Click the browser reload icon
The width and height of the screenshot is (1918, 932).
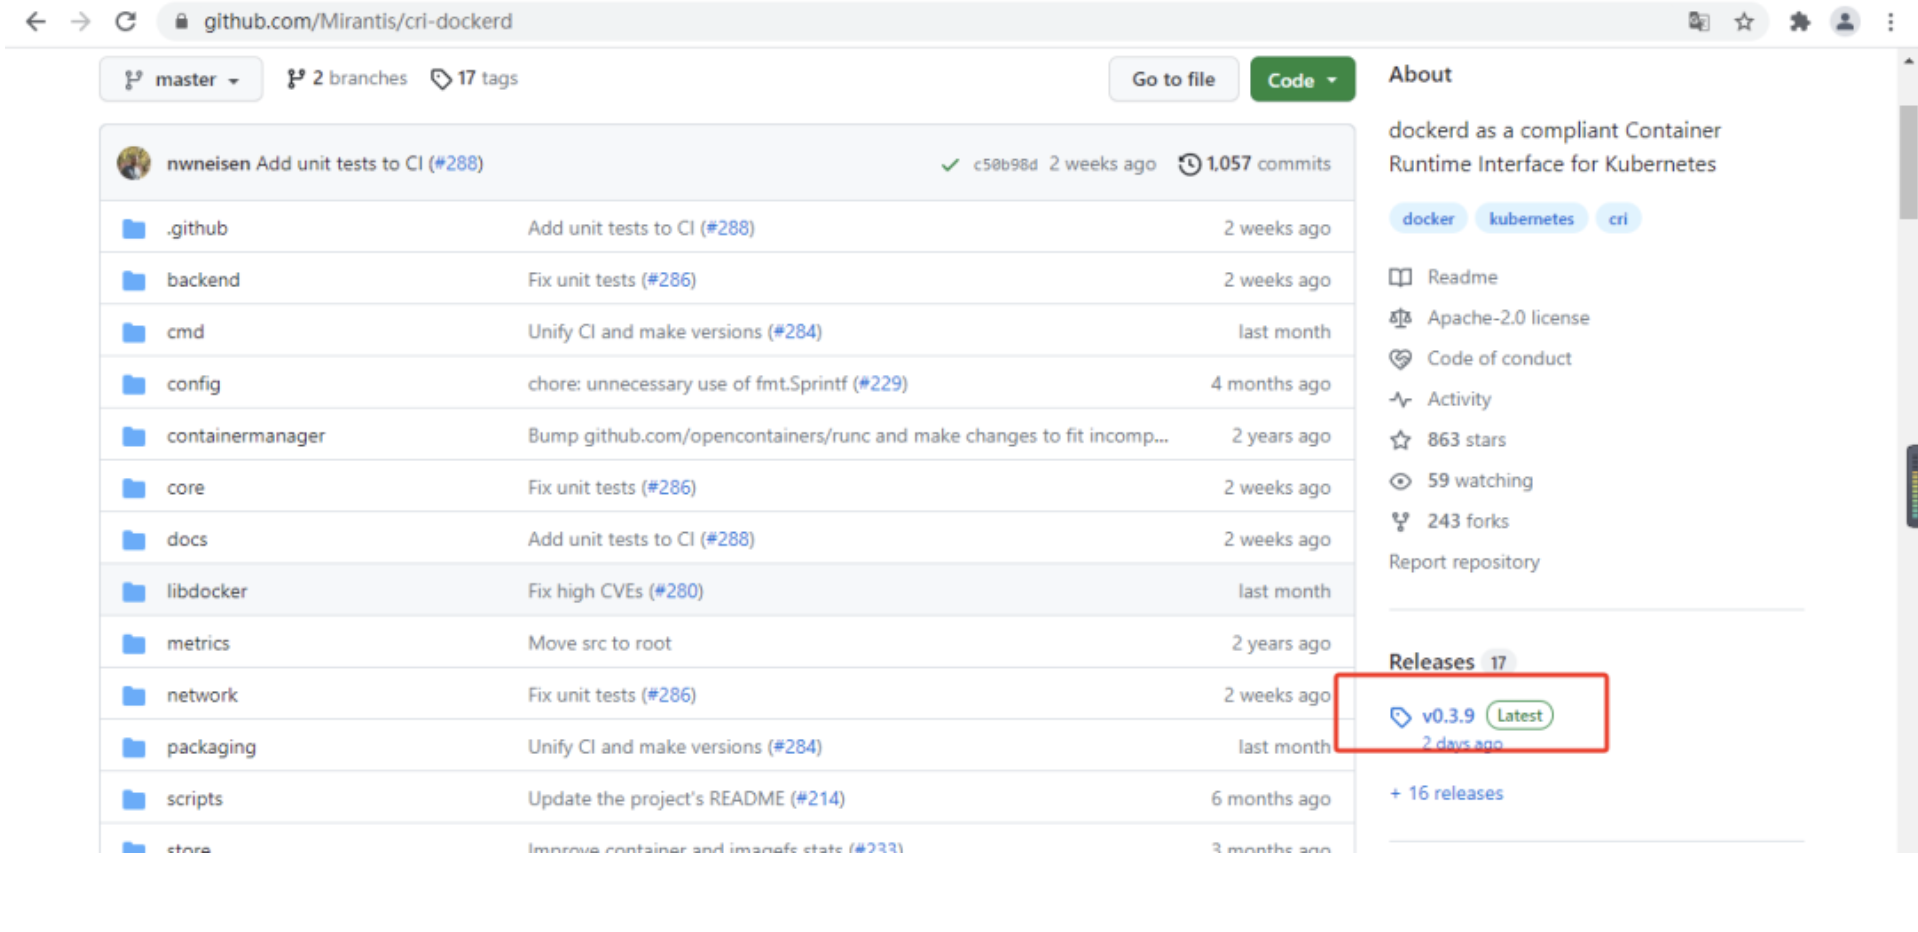(125, 21)
